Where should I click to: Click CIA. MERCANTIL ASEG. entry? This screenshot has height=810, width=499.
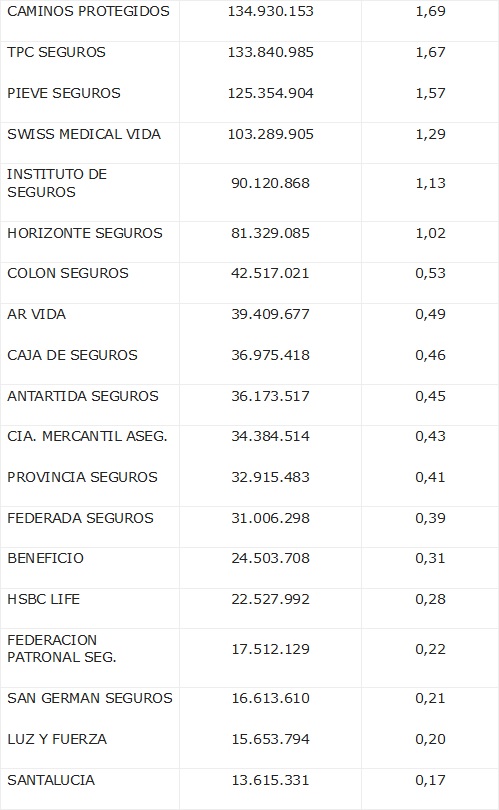87,437
